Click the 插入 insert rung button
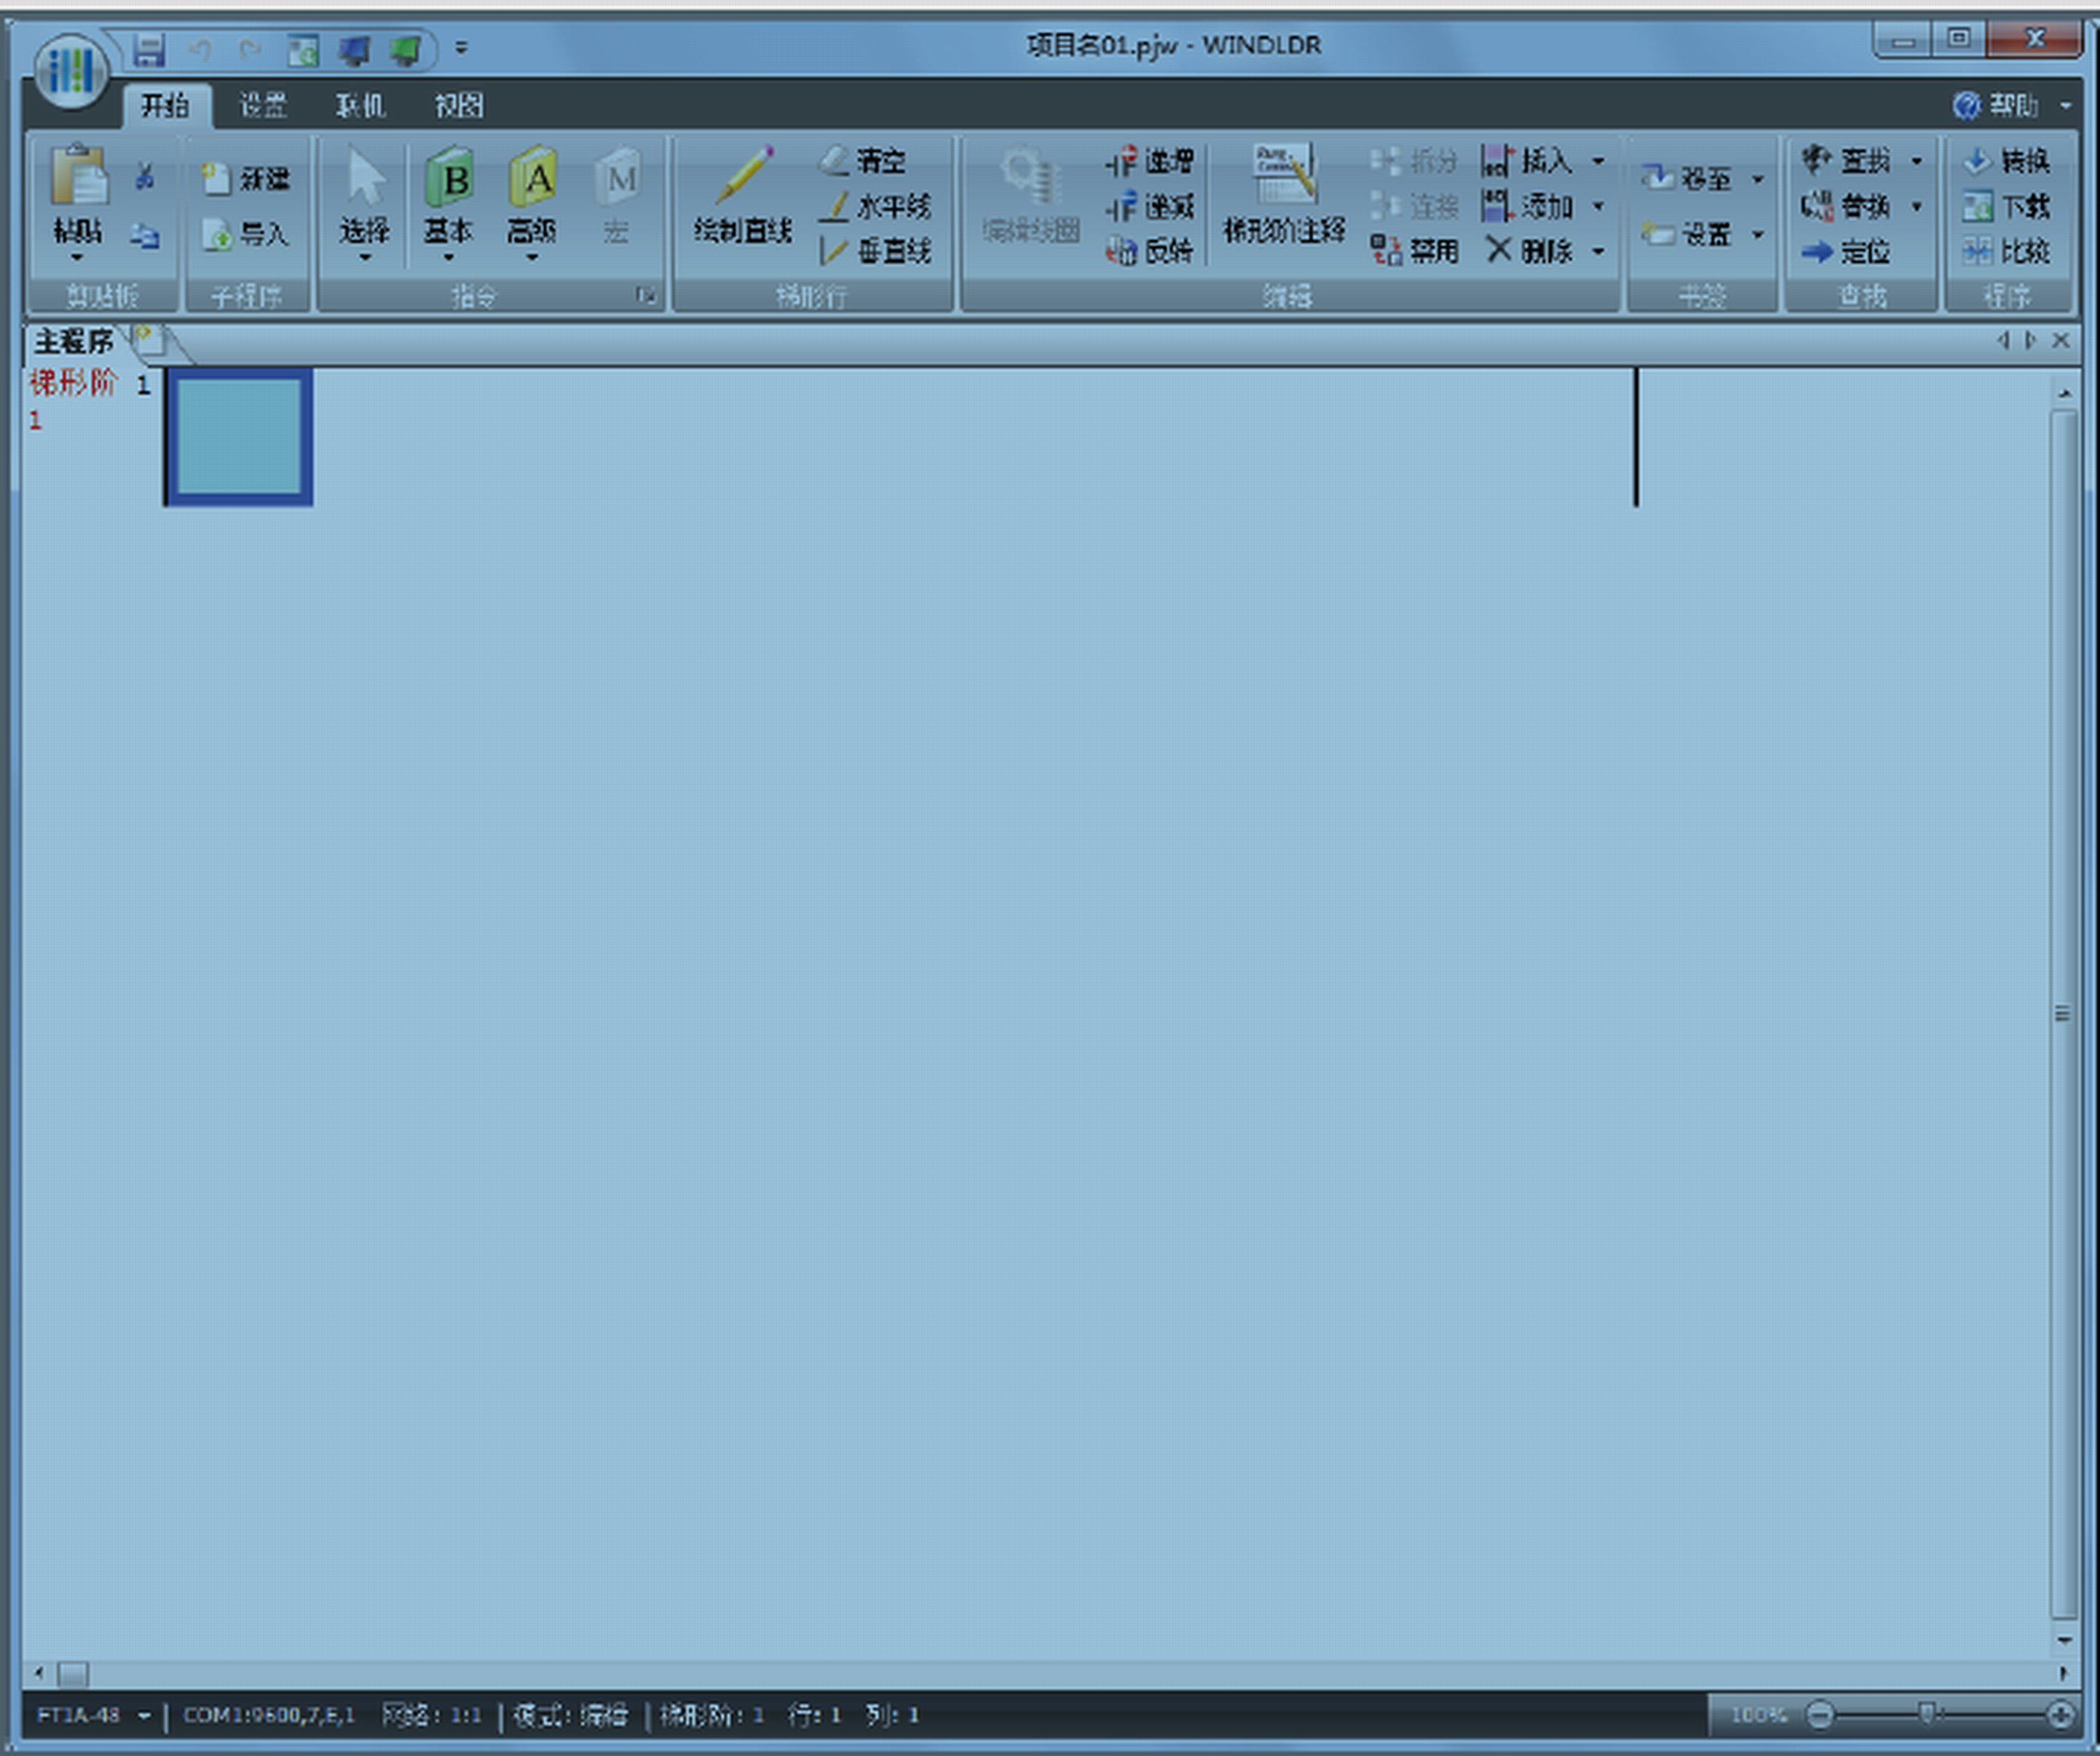This screenshot has height=1756, width=2100. [x=1528, y=160]
